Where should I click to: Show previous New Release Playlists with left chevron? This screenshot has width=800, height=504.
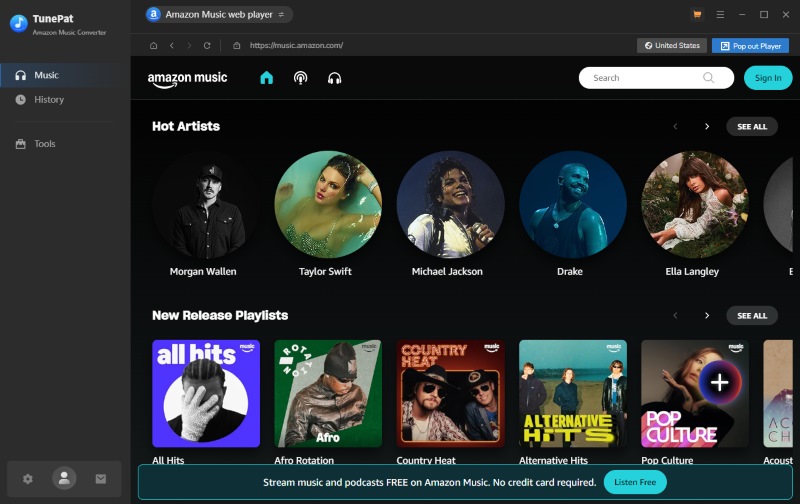[675, 316]
